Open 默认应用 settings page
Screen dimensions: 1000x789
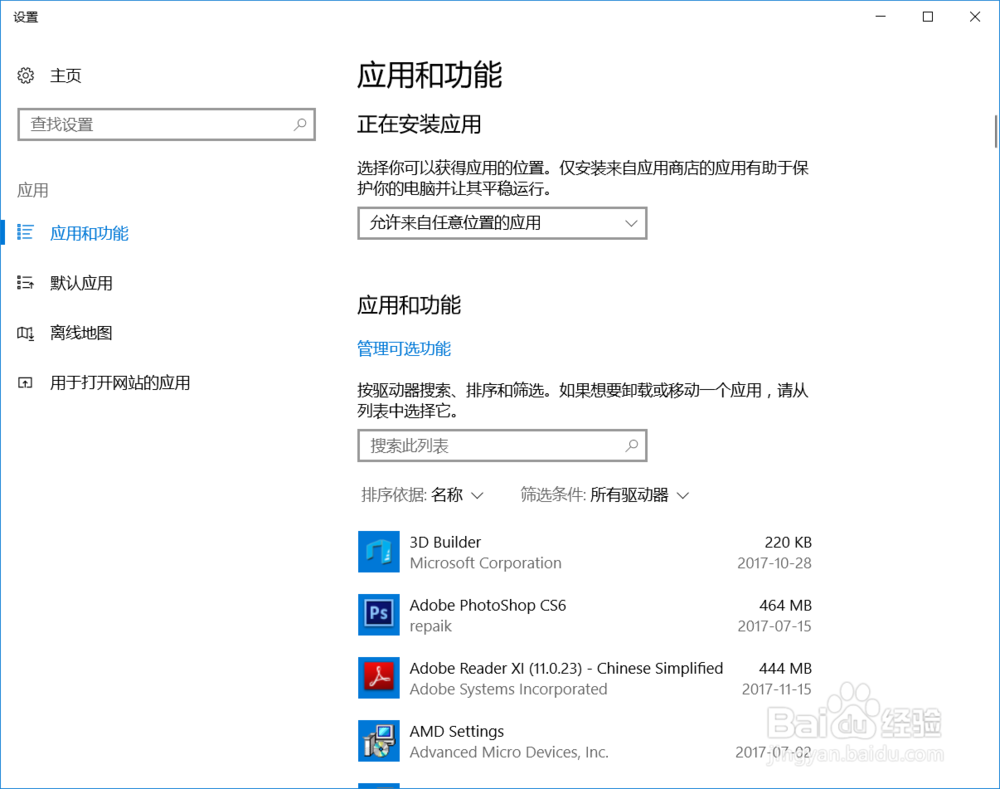point(81,283)
